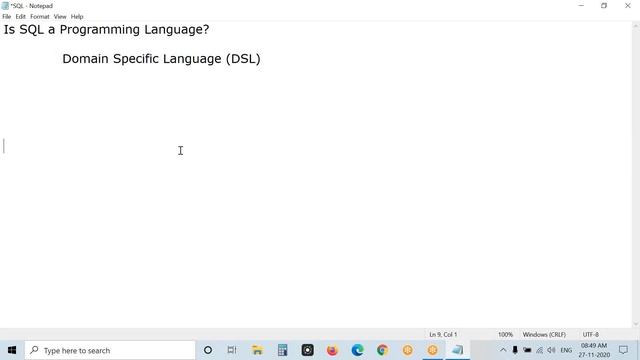Launch Firefox from the taskbar

pos(332,350)
